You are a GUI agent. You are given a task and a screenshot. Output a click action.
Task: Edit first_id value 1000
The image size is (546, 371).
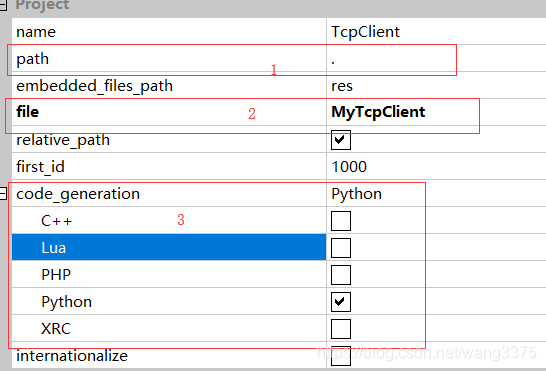436,167
